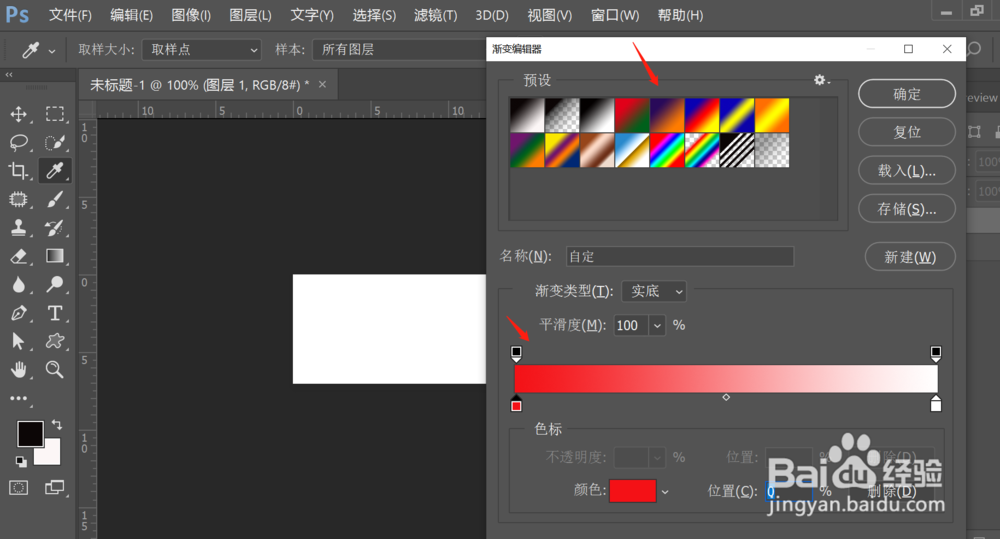This screenshot has height=539, width=1000.
Task: Click the black foreground color swatch
Action: coord(30,434)
